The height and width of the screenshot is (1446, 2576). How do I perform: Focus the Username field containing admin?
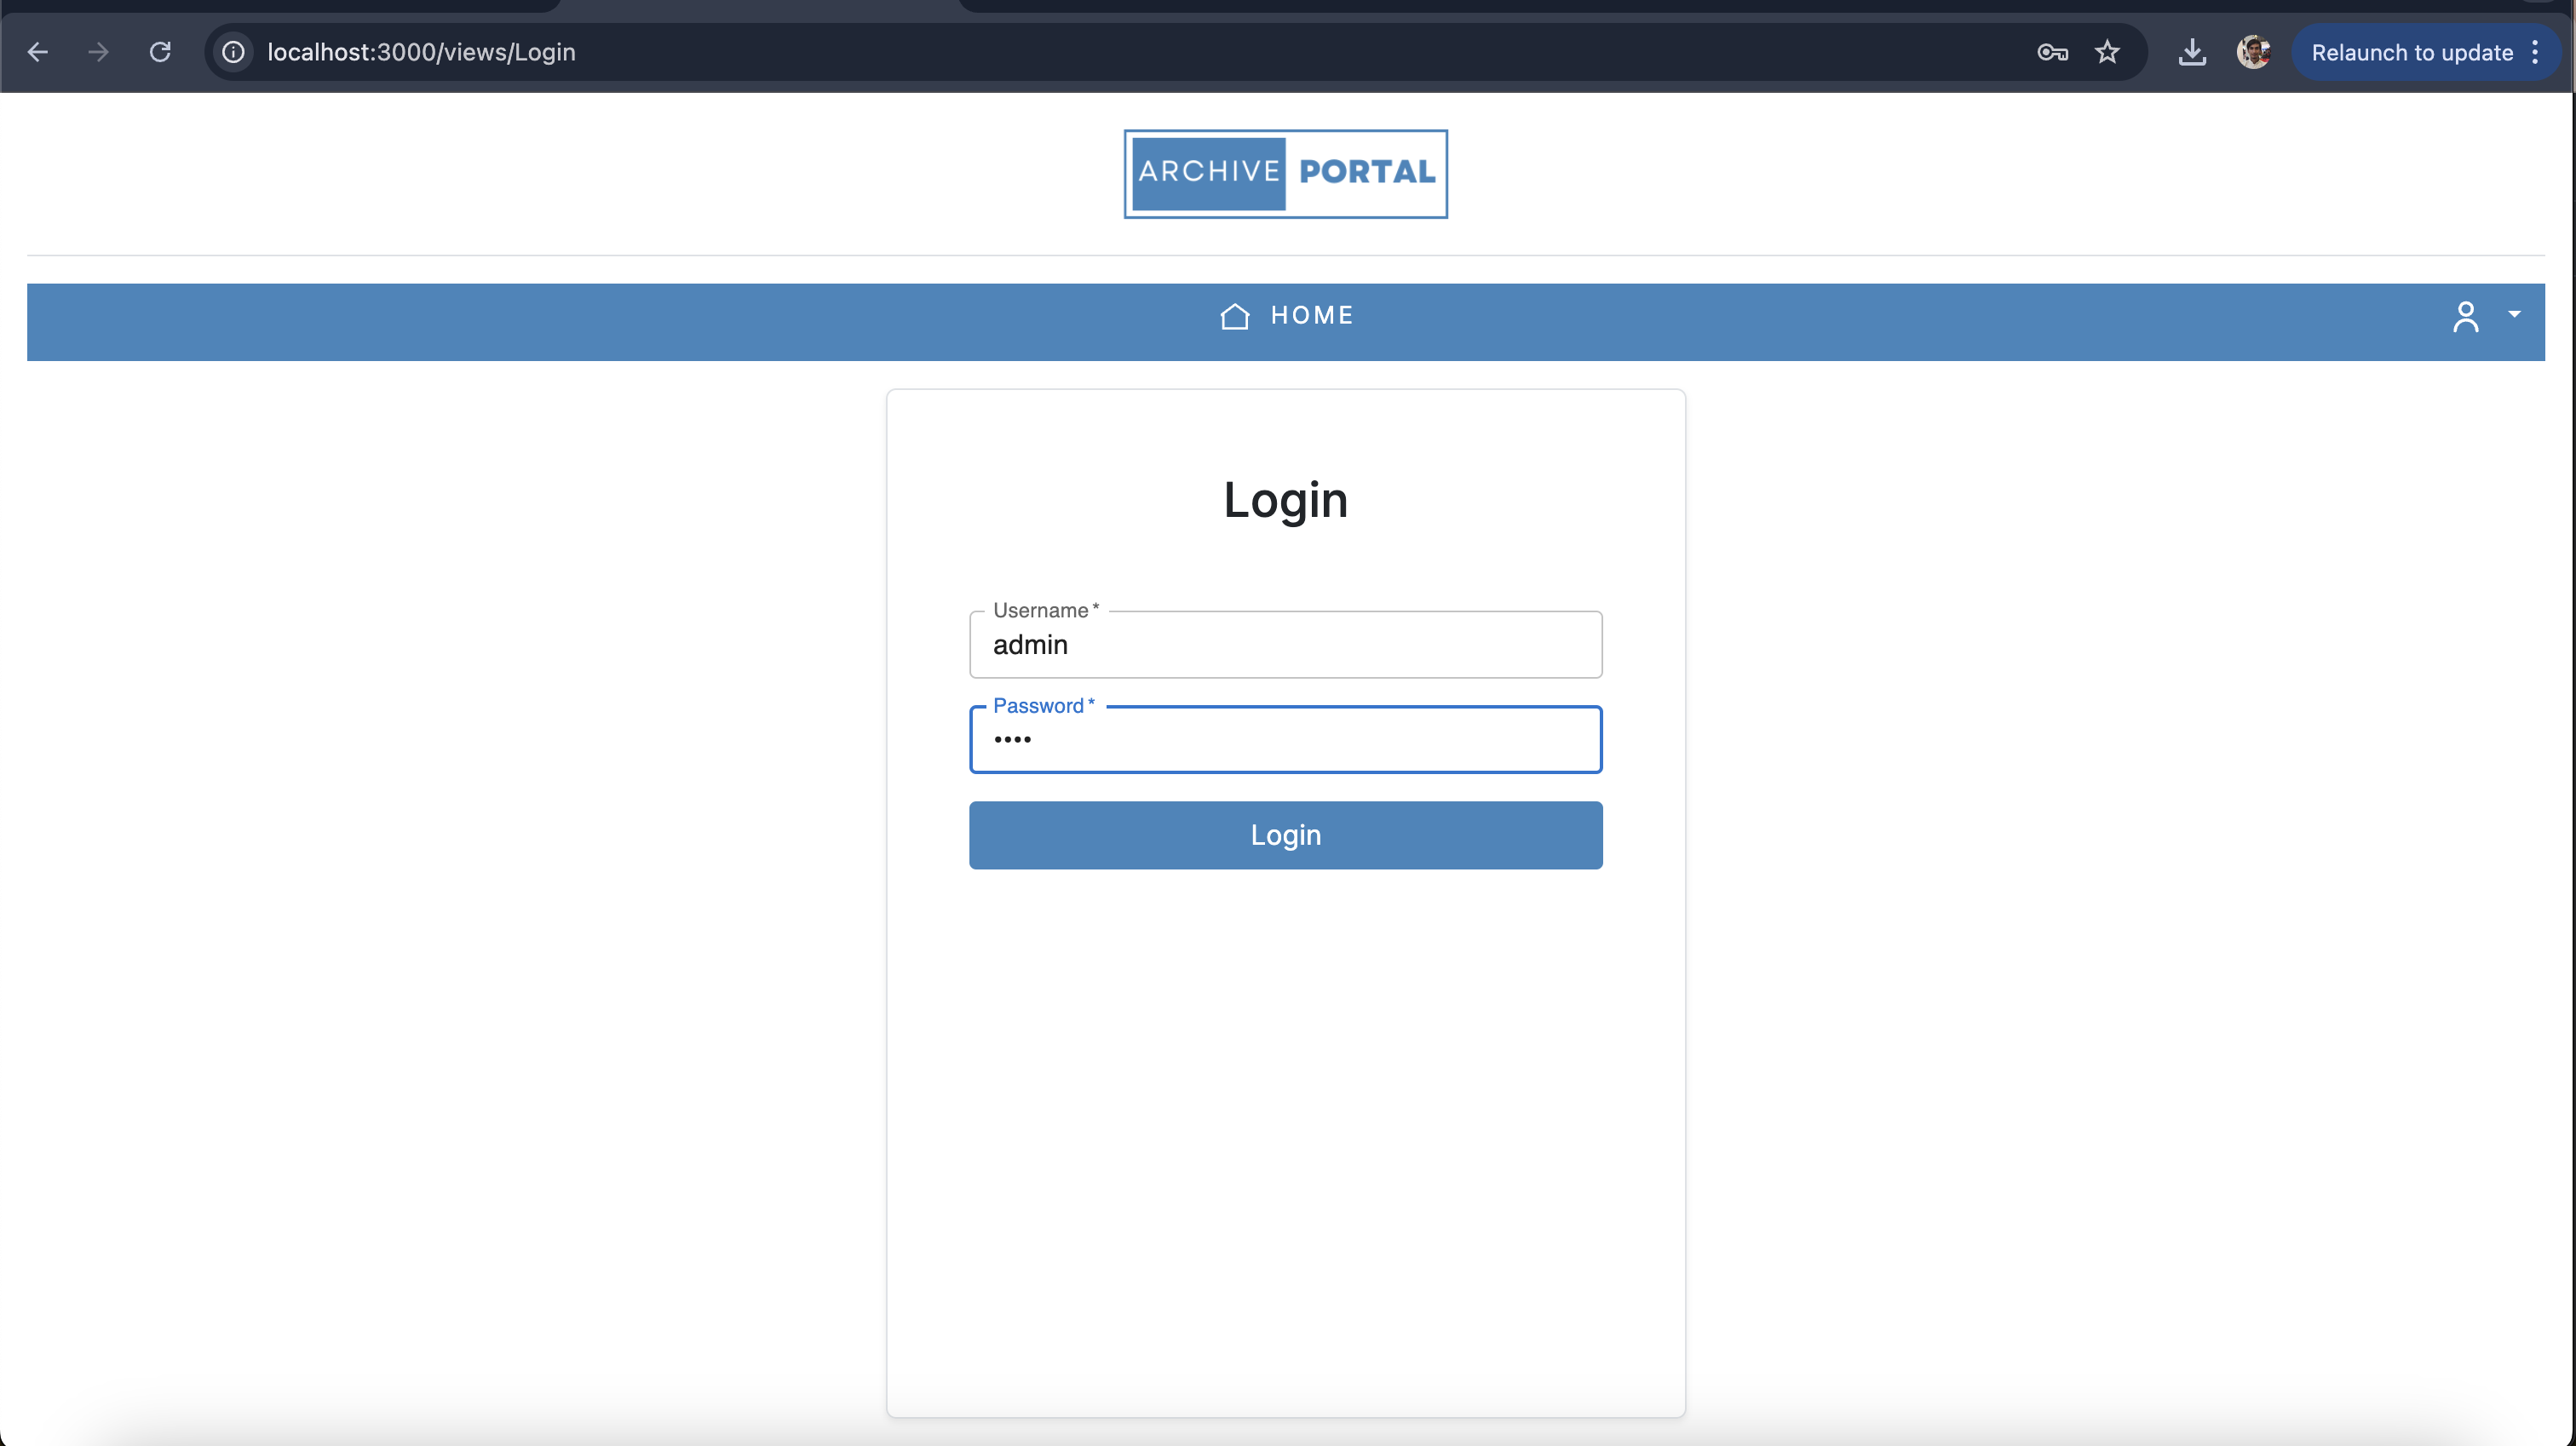click(x=1285, y=644)
